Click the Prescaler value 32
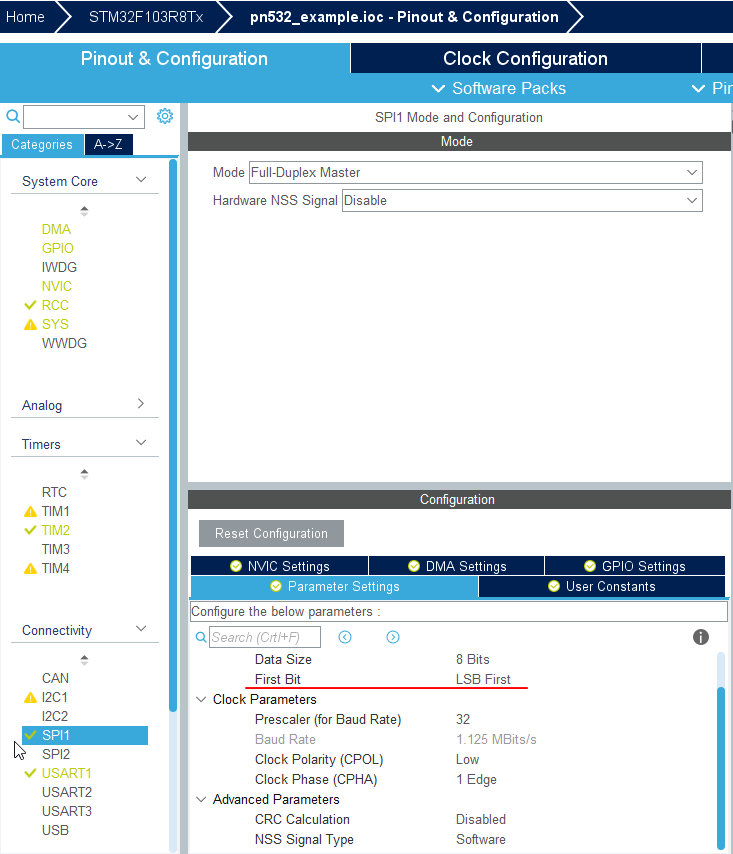Screen dimensions: 733x854 coord(463,719)
